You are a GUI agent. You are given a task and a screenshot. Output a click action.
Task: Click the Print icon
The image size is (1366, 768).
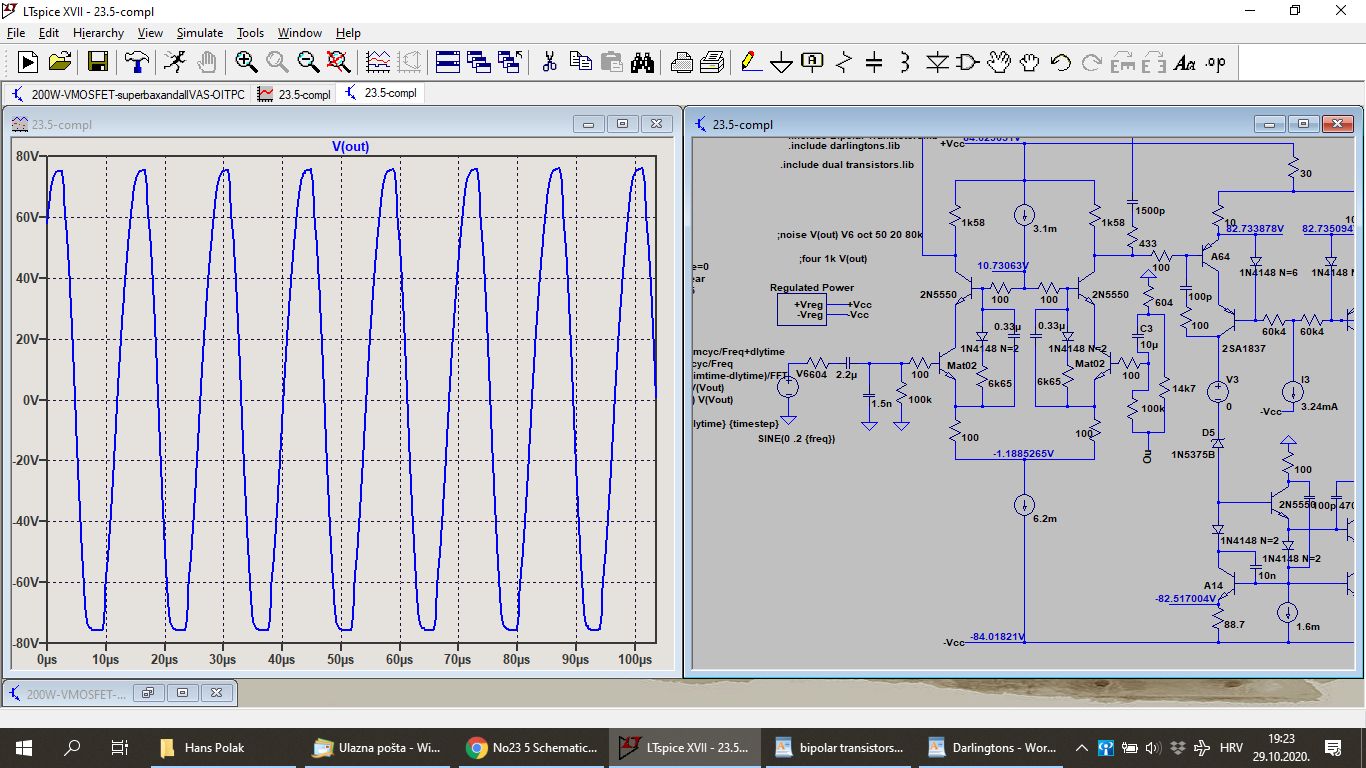click(x=712, y=62)
